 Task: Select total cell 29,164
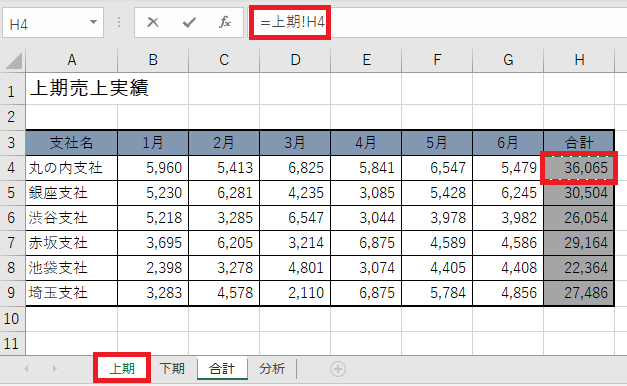pos(579,243)
